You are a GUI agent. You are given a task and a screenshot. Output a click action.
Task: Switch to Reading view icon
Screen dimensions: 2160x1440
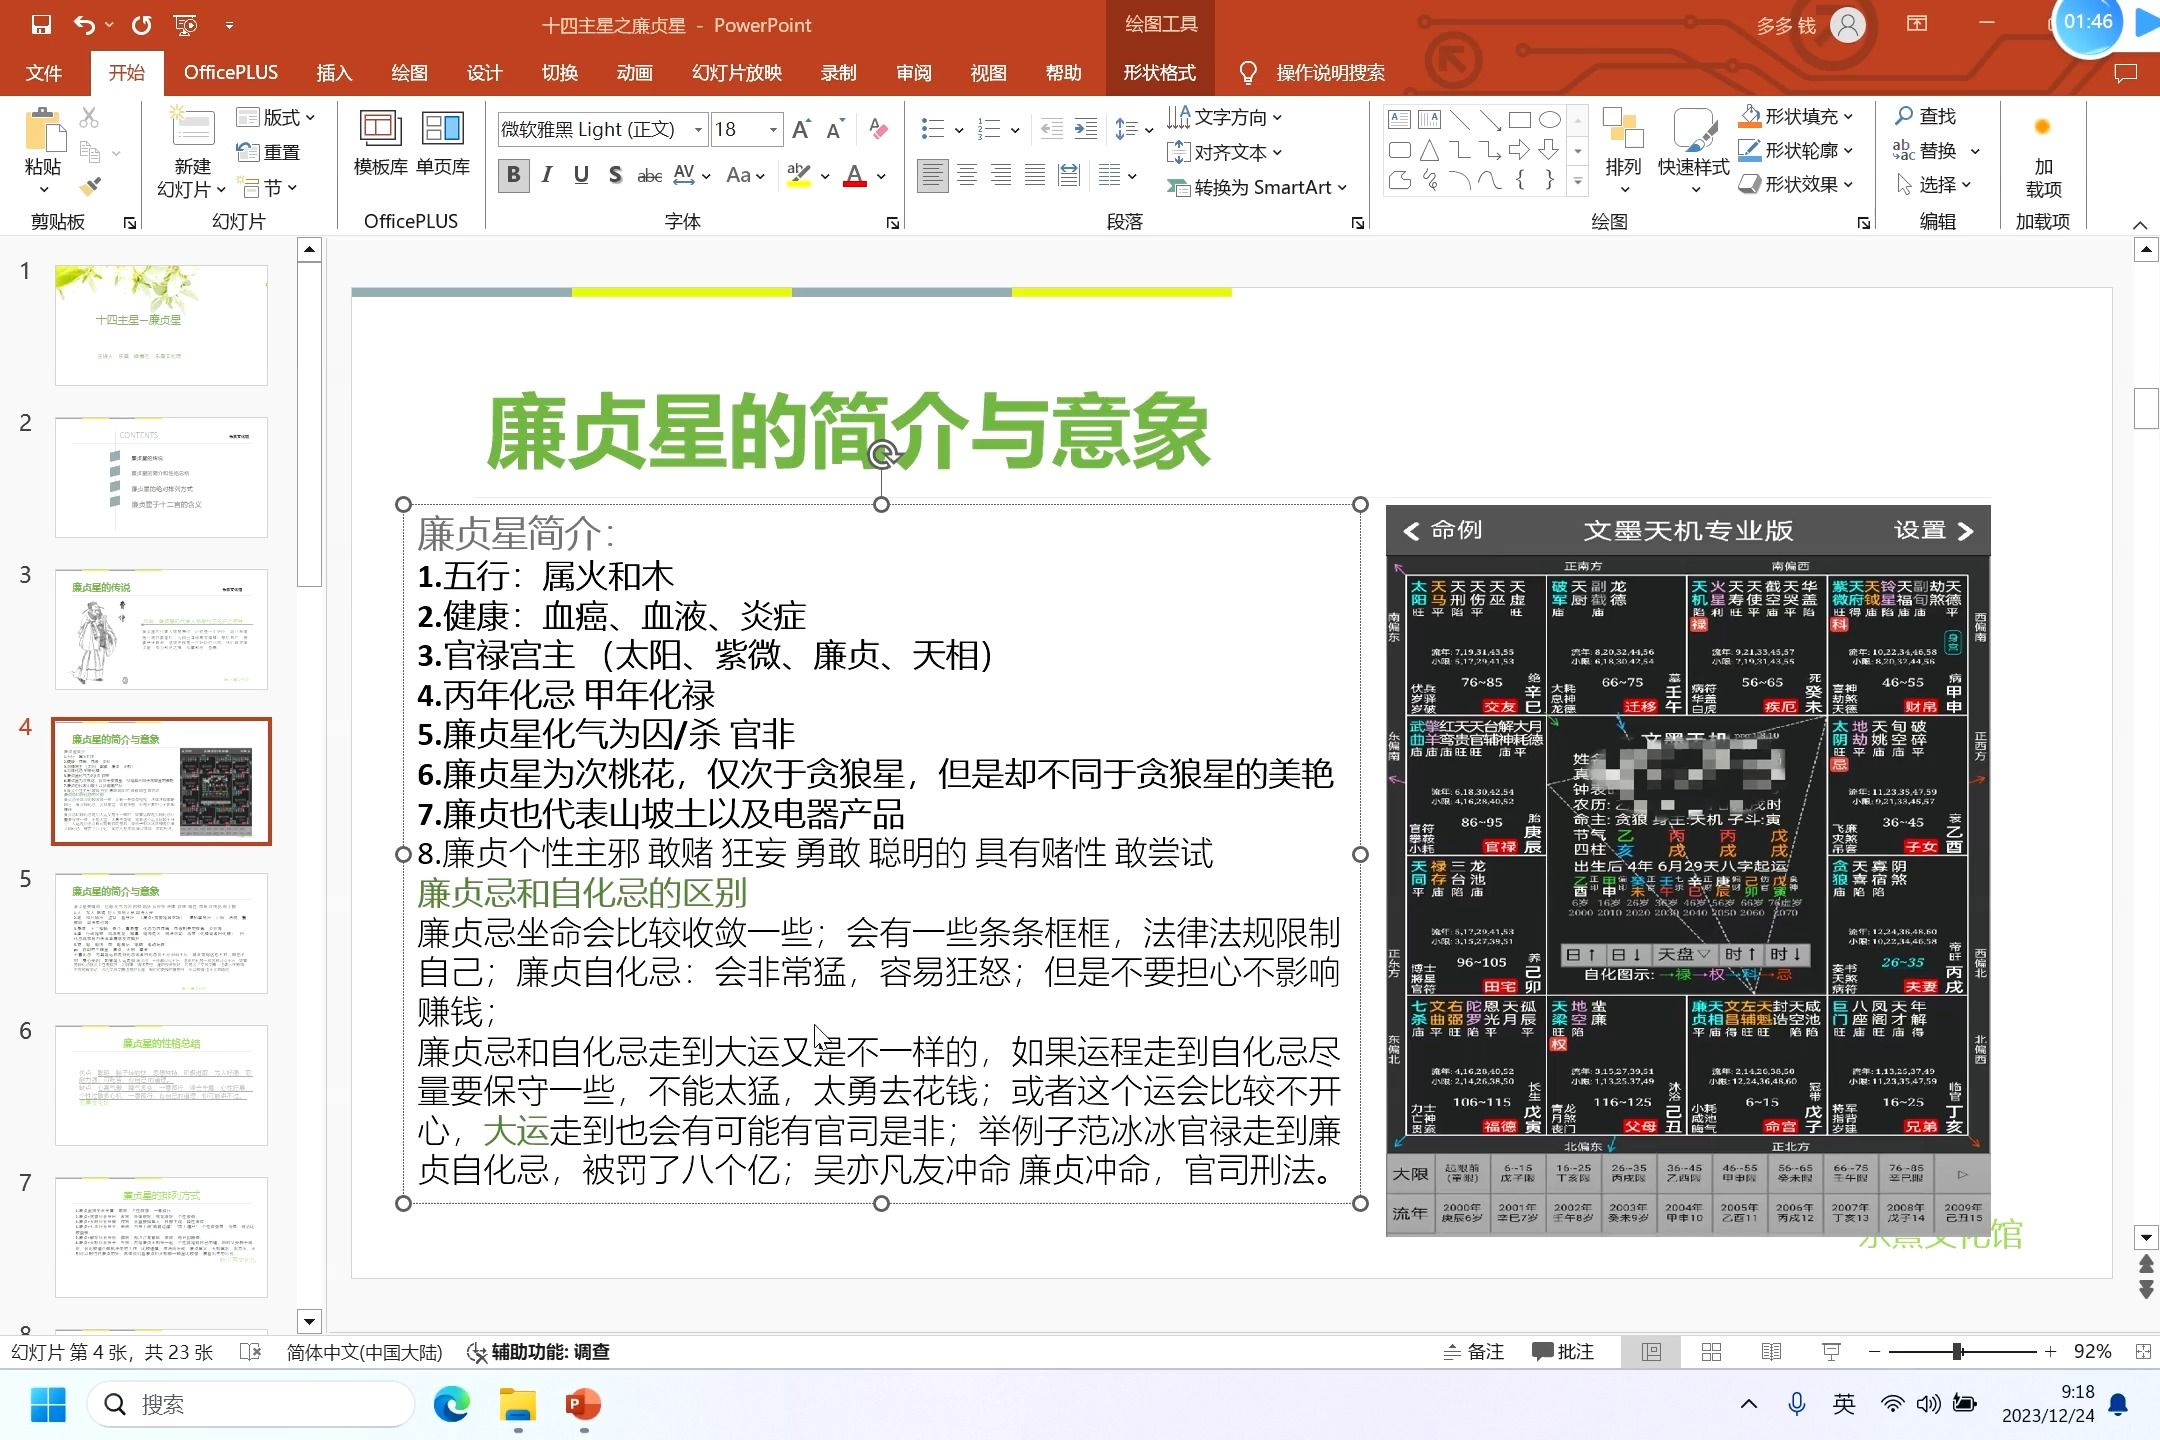pos(1771,1352)
